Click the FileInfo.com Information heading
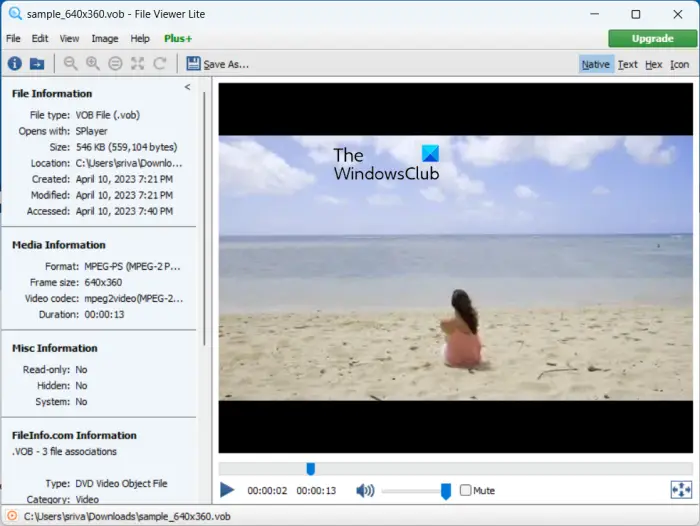 74,435
